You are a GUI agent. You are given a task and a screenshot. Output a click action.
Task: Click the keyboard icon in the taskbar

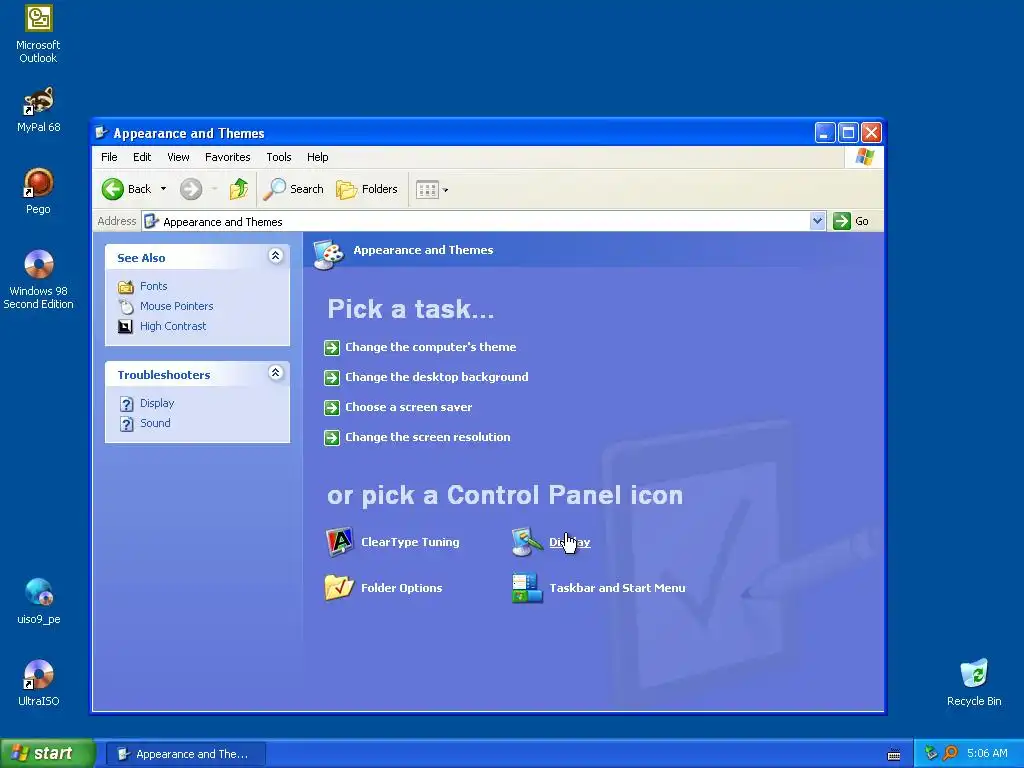pyautogui.click(x=893, y=755)
